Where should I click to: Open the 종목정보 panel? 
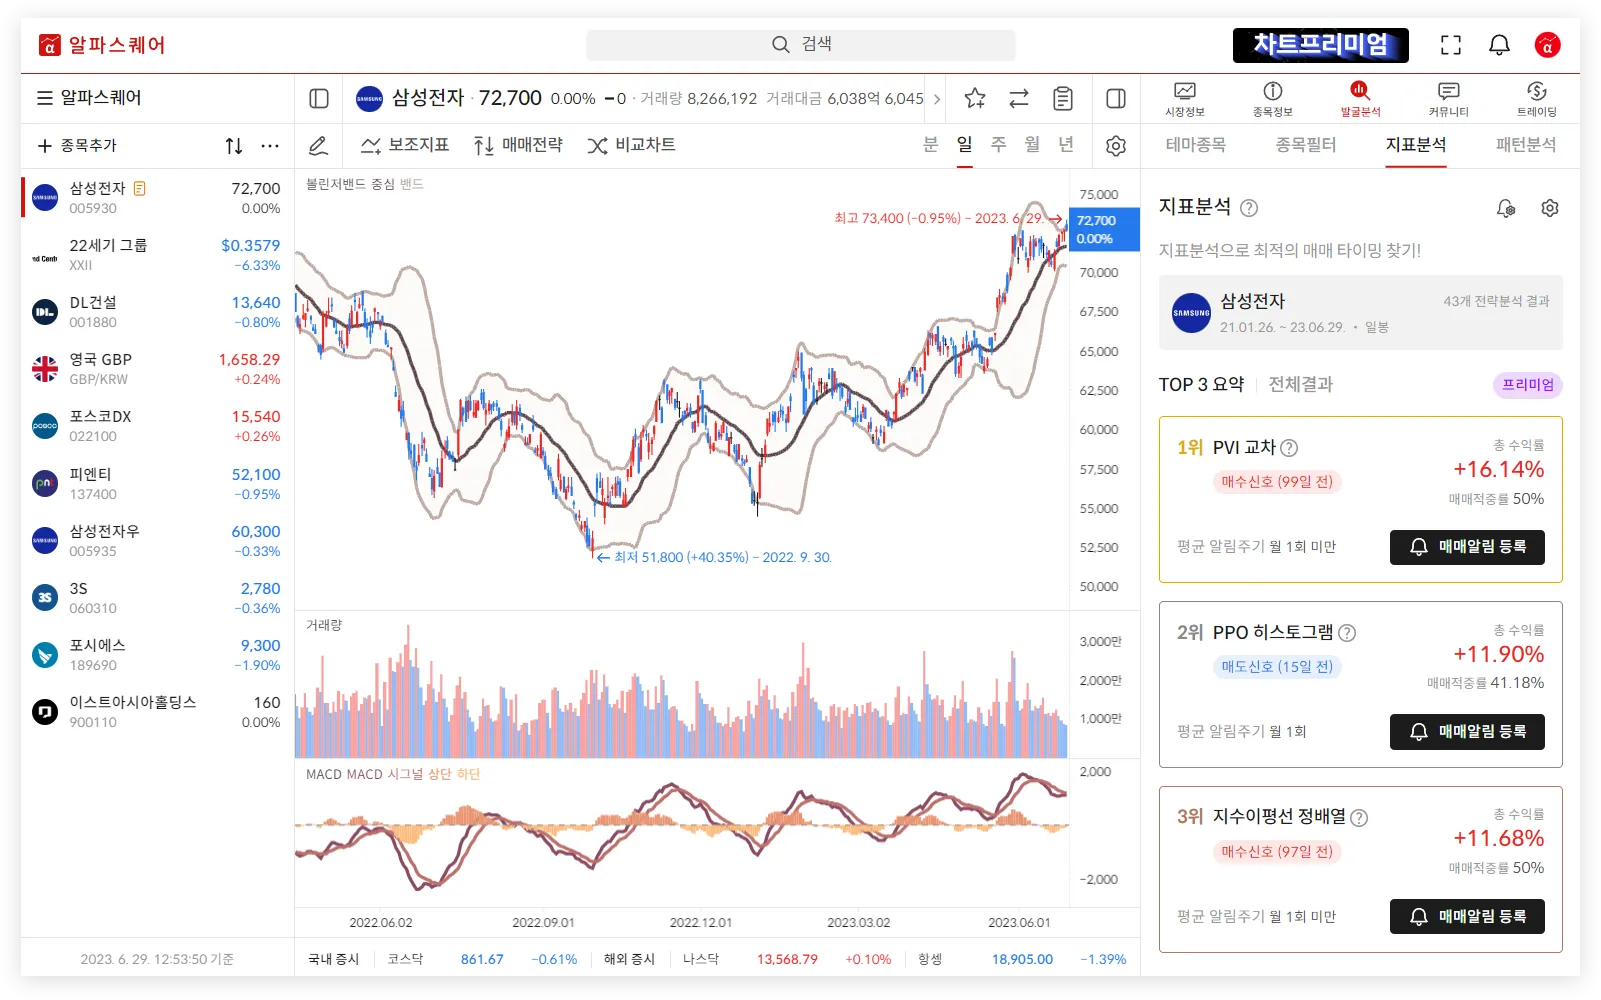[1273, 99]
